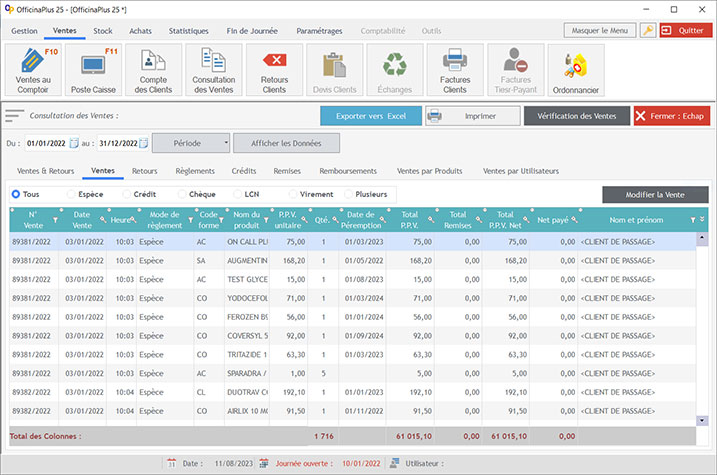Expand the Période dropdown
Image resolution: width=717 pixels, height=475 pixels.
[x=226, y=143]
